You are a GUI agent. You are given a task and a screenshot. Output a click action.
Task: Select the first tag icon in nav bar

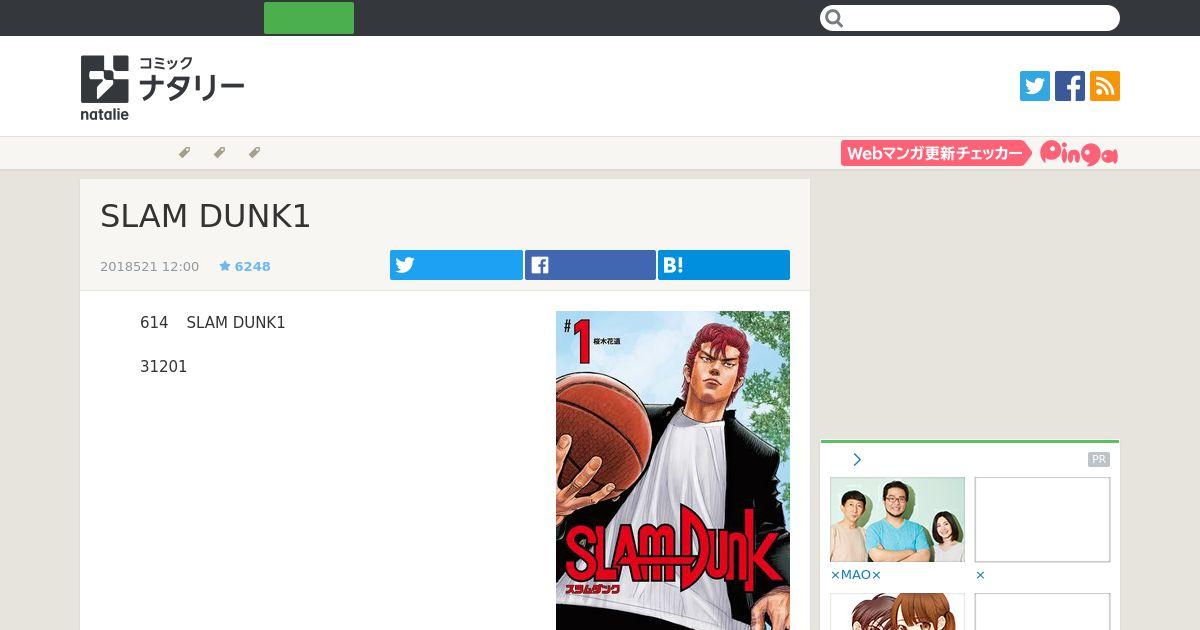click(x=184, y=153)
